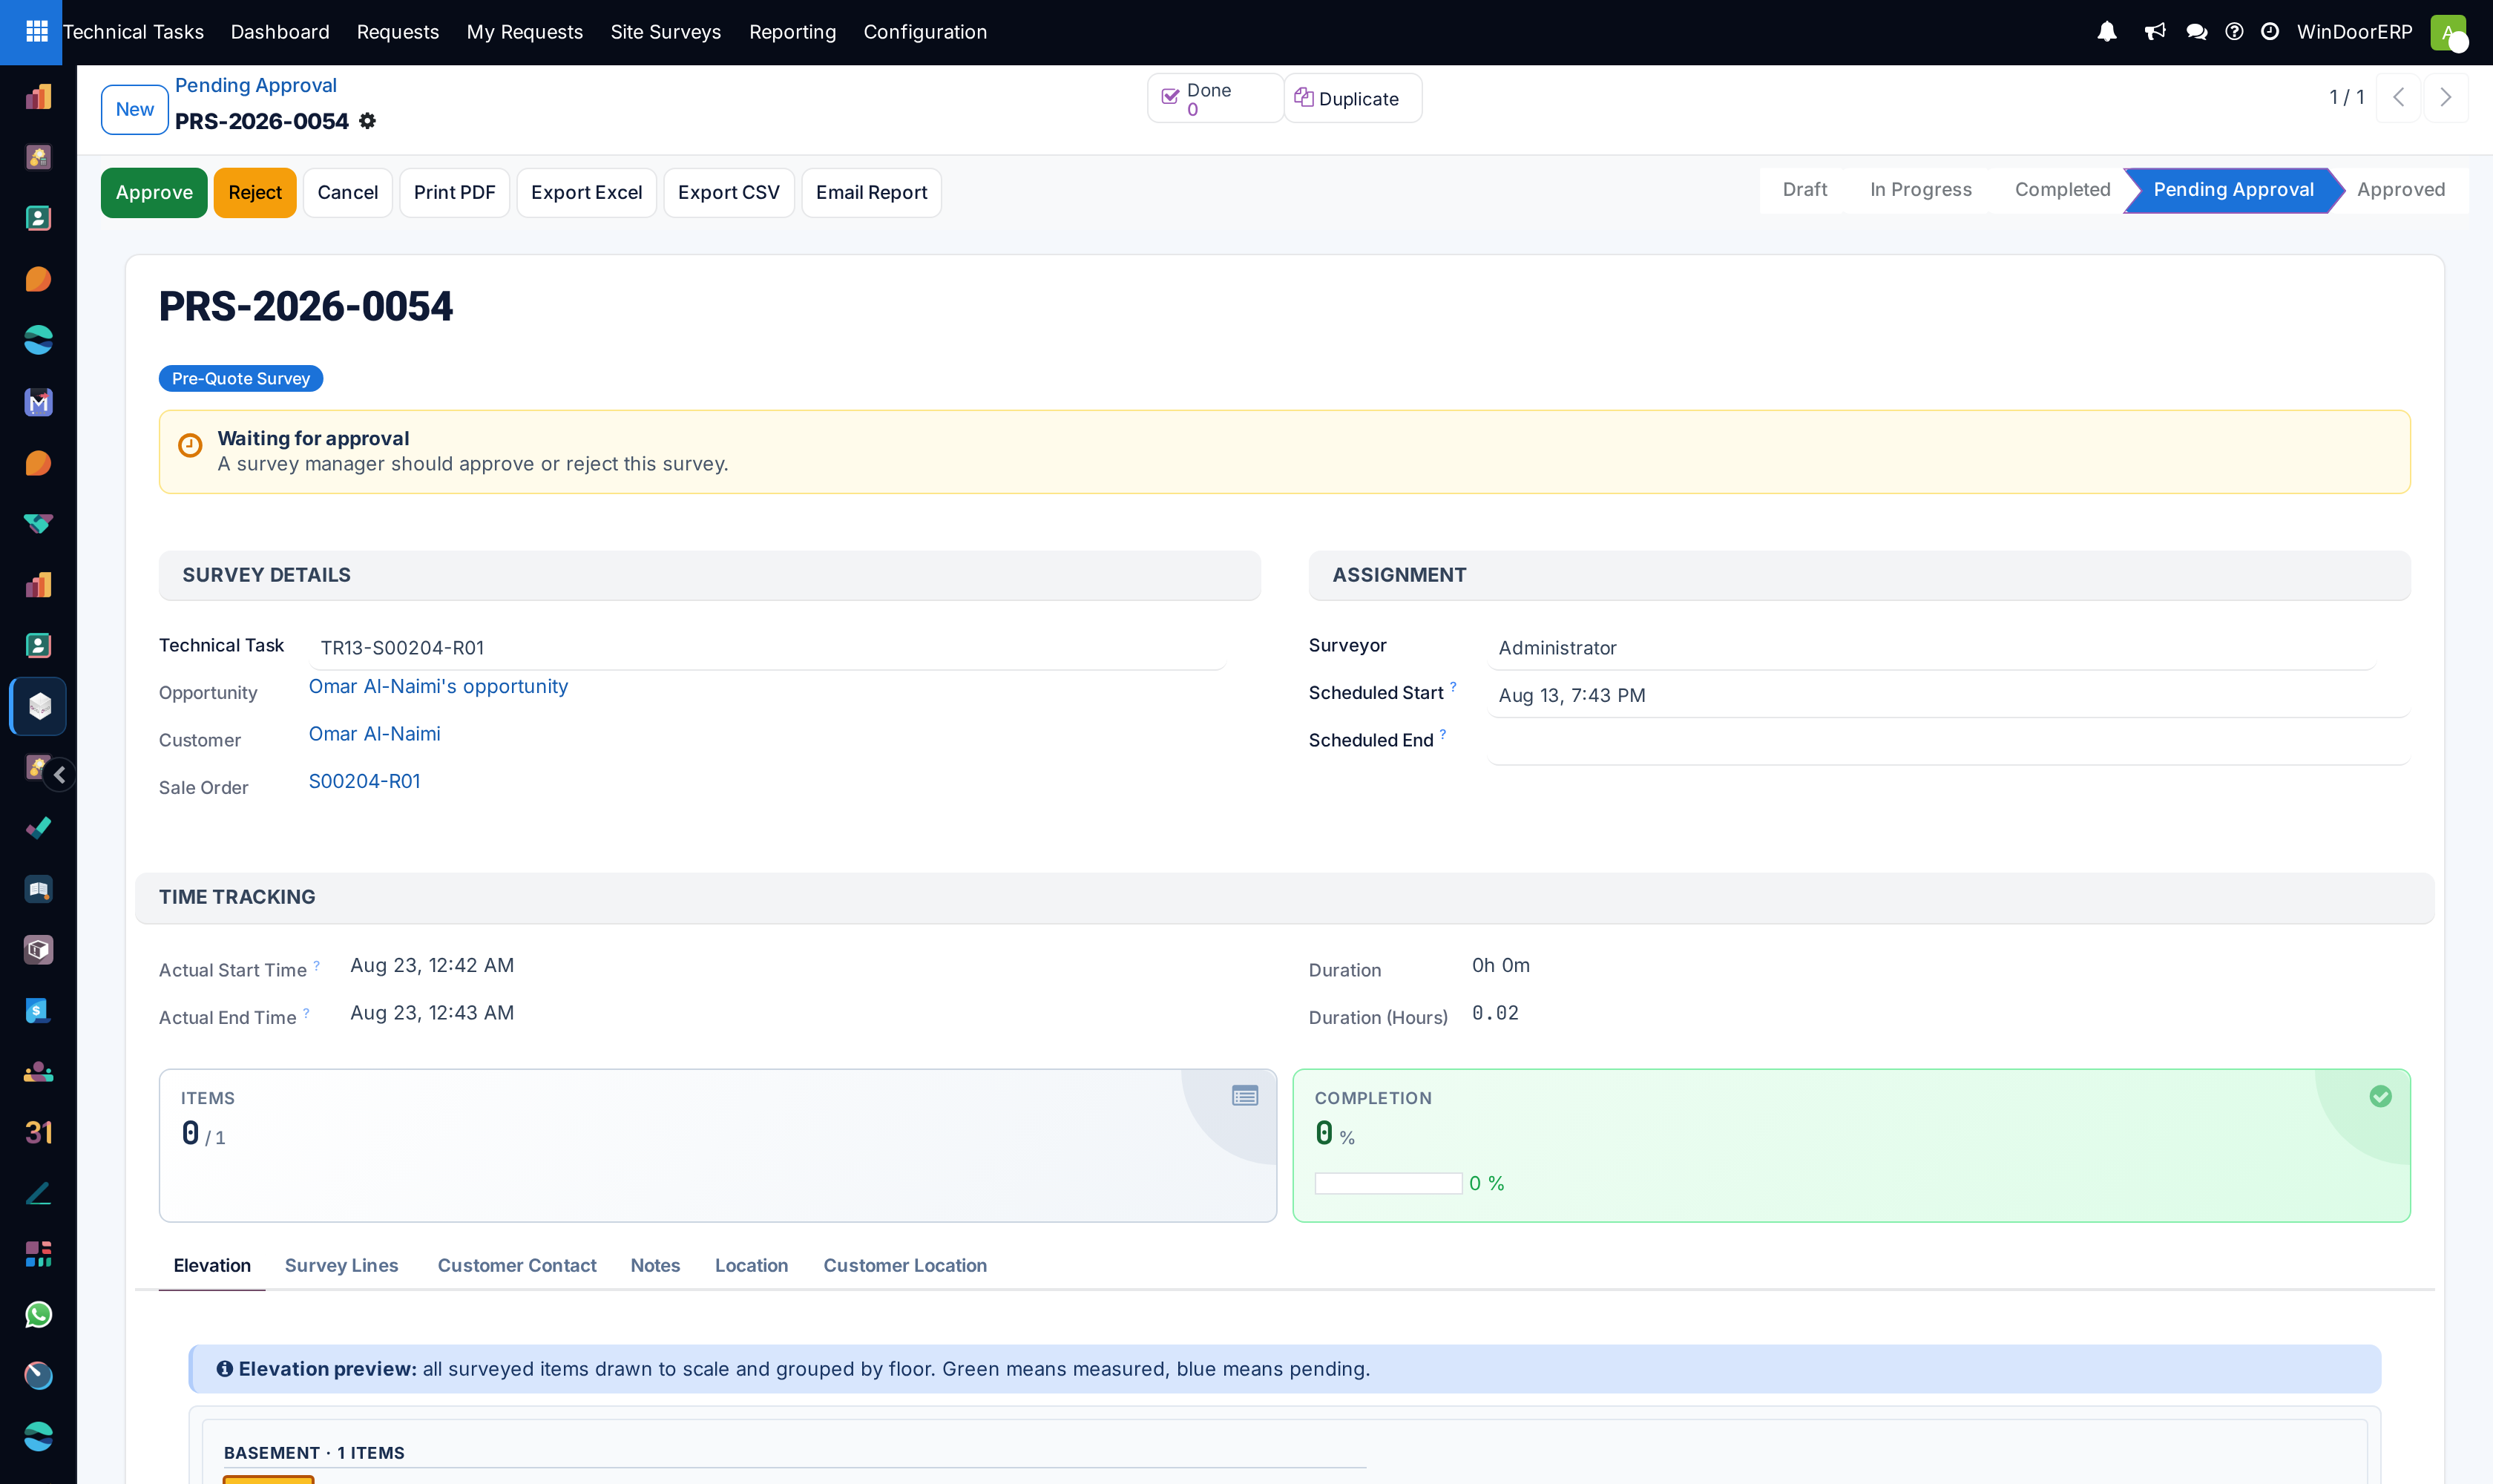Image resolution: width=2493 pixels, height=1484 pixels.
Task: Click the clock icon in Waiting for approval banner
Action: click(190, 445)
